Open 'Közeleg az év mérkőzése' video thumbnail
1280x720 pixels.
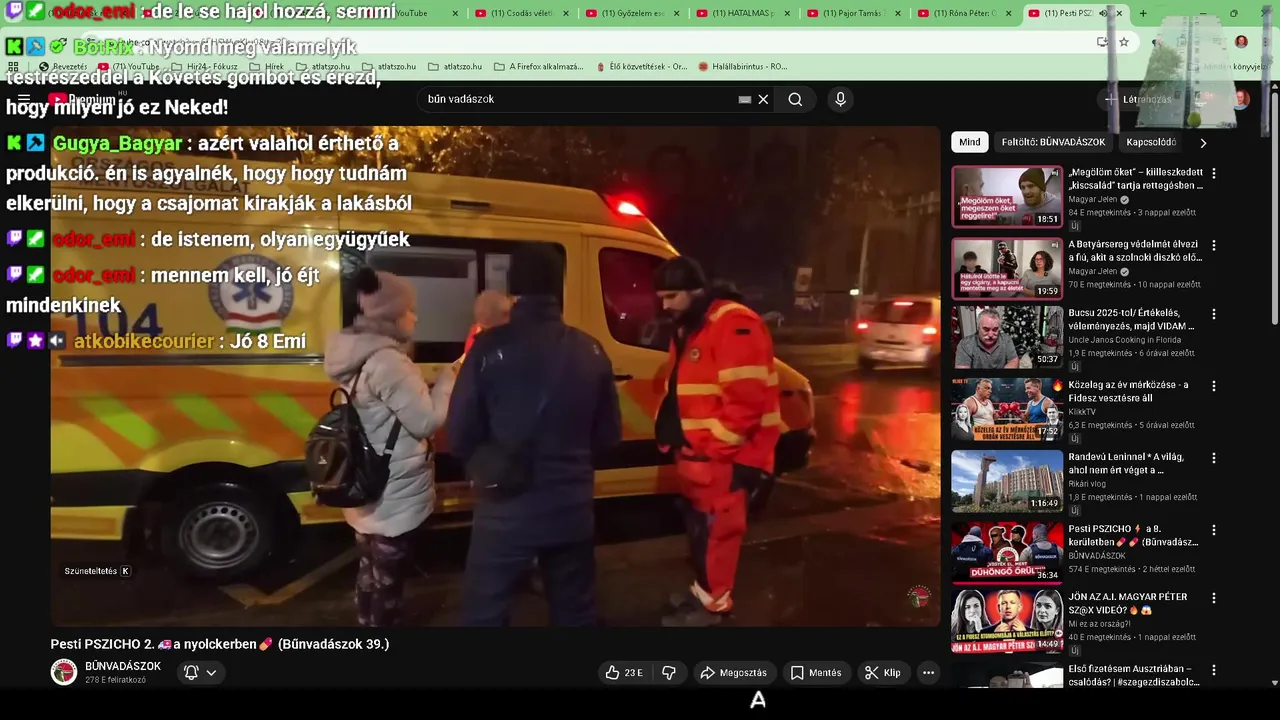tap(1007, 409)
